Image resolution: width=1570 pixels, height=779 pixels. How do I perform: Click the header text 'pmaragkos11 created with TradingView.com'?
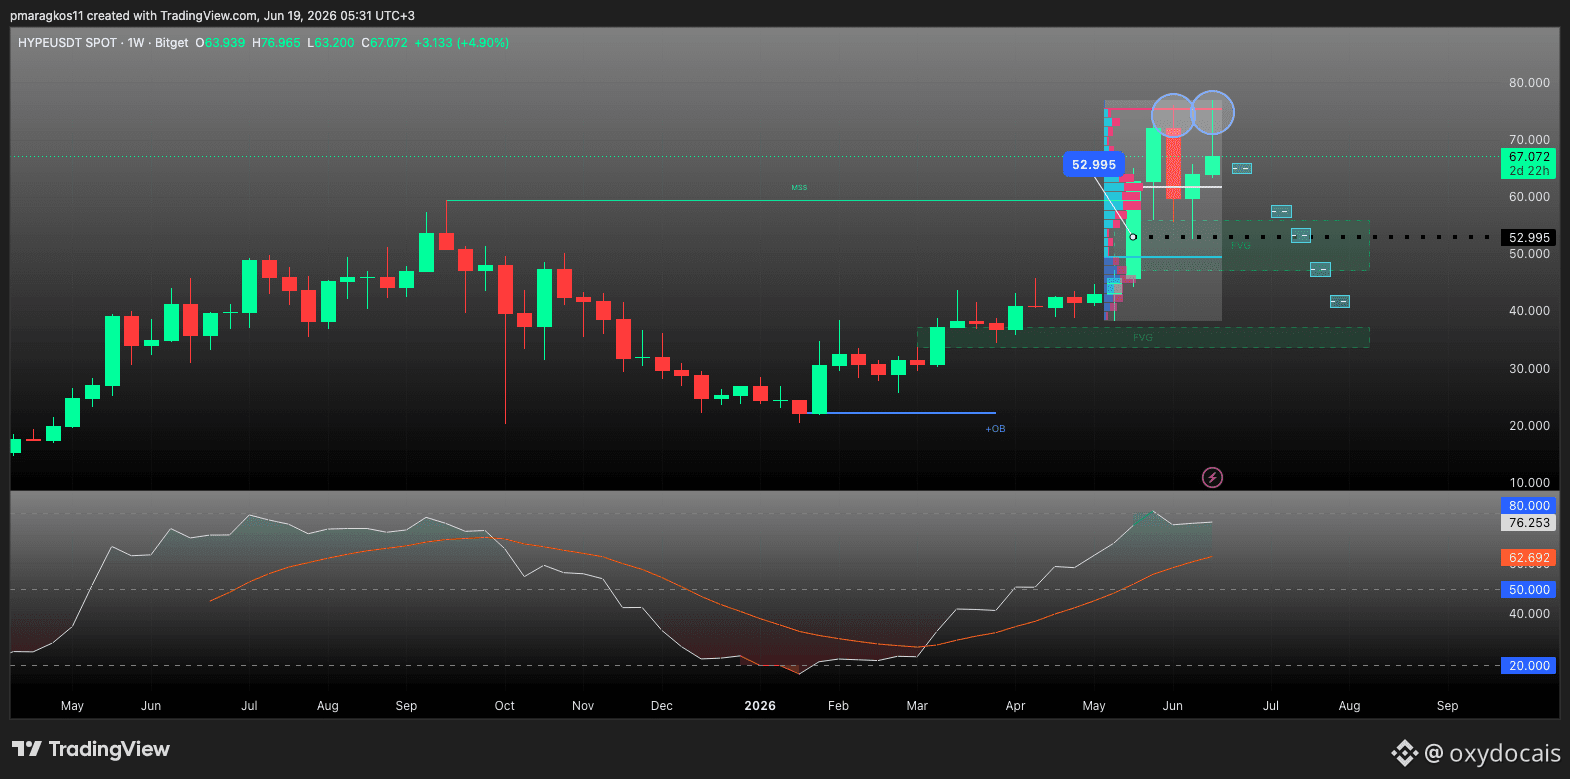(x=133, y=16)
